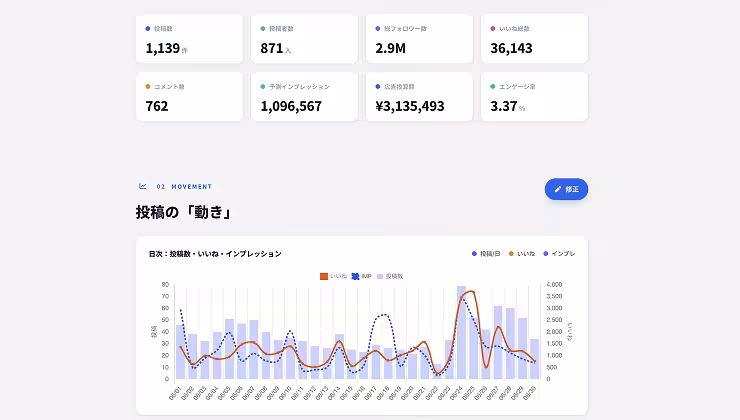Image resolution: width=740 pixels, height=420 pixels.
Task: Click the 80 left axis value
Action: pyautogui.click(x=165, y=285)
